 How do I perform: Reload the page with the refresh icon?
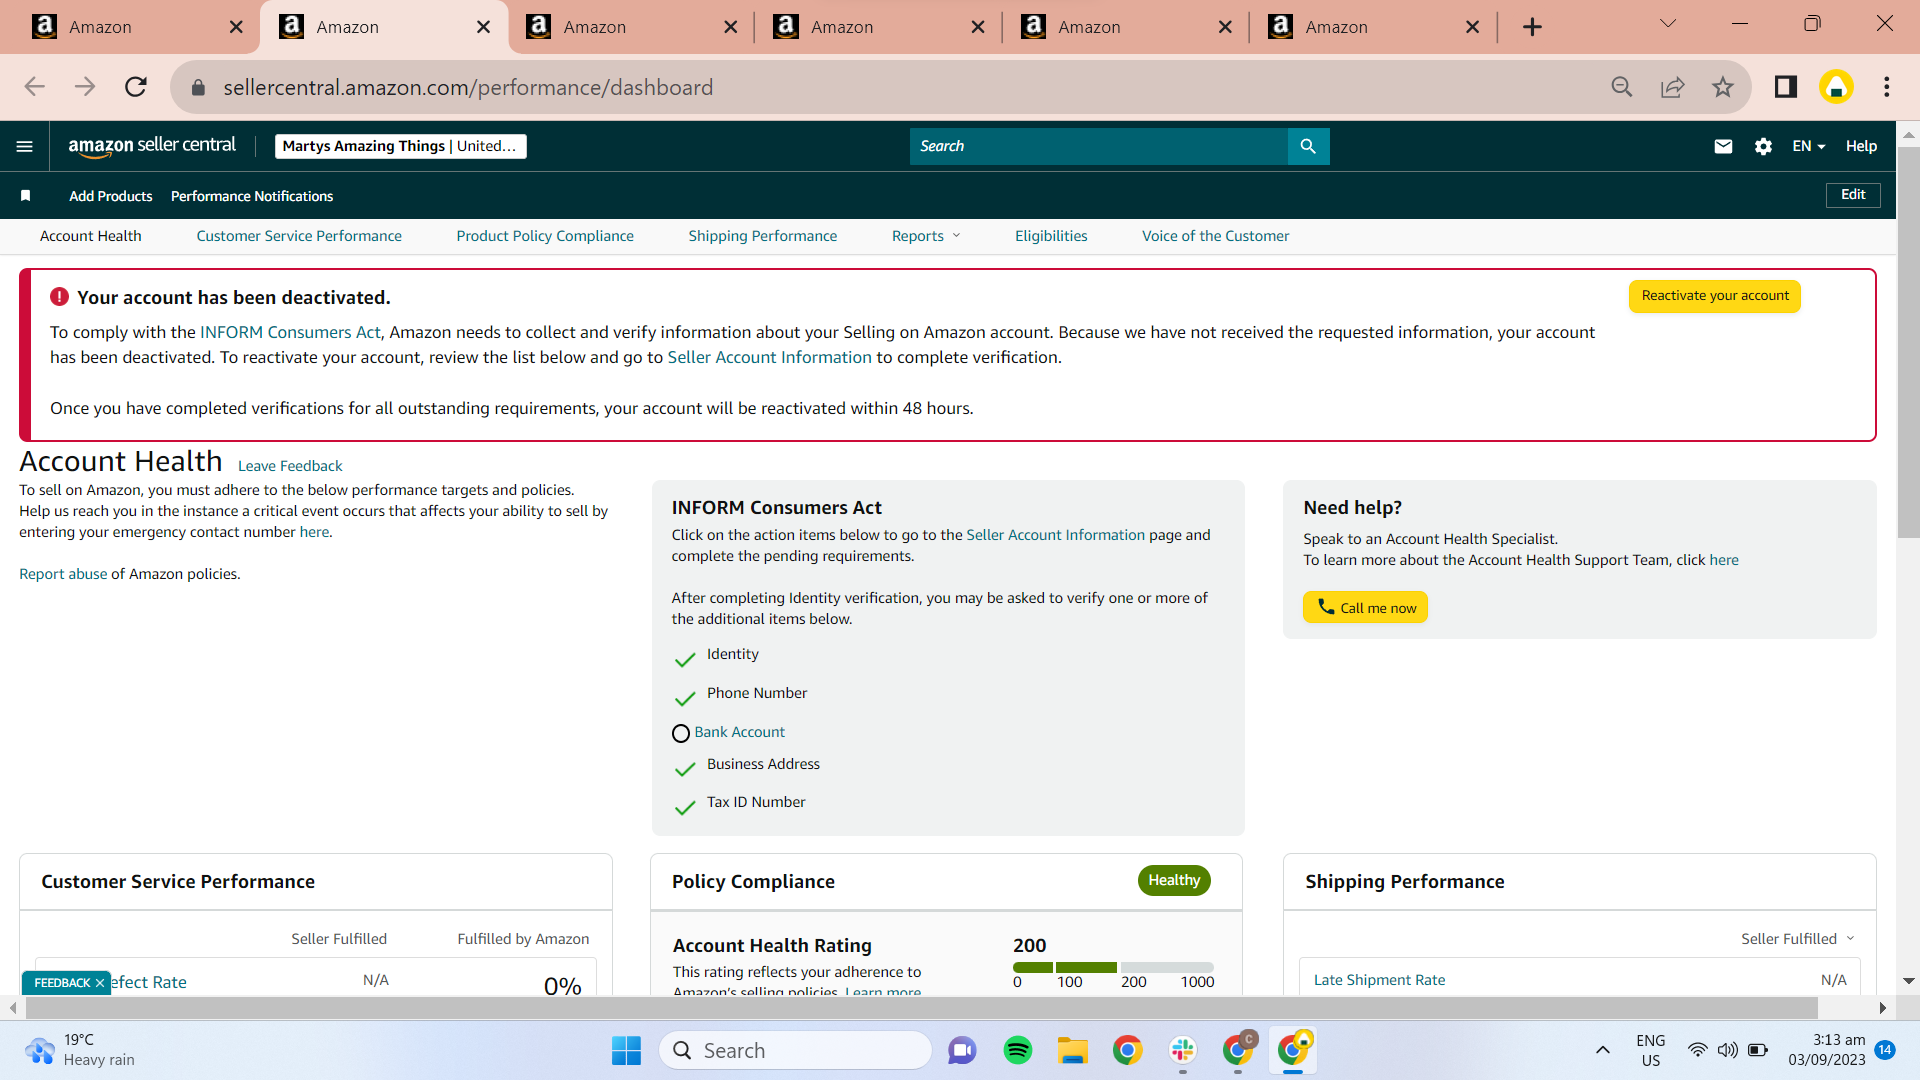point(136,87)
